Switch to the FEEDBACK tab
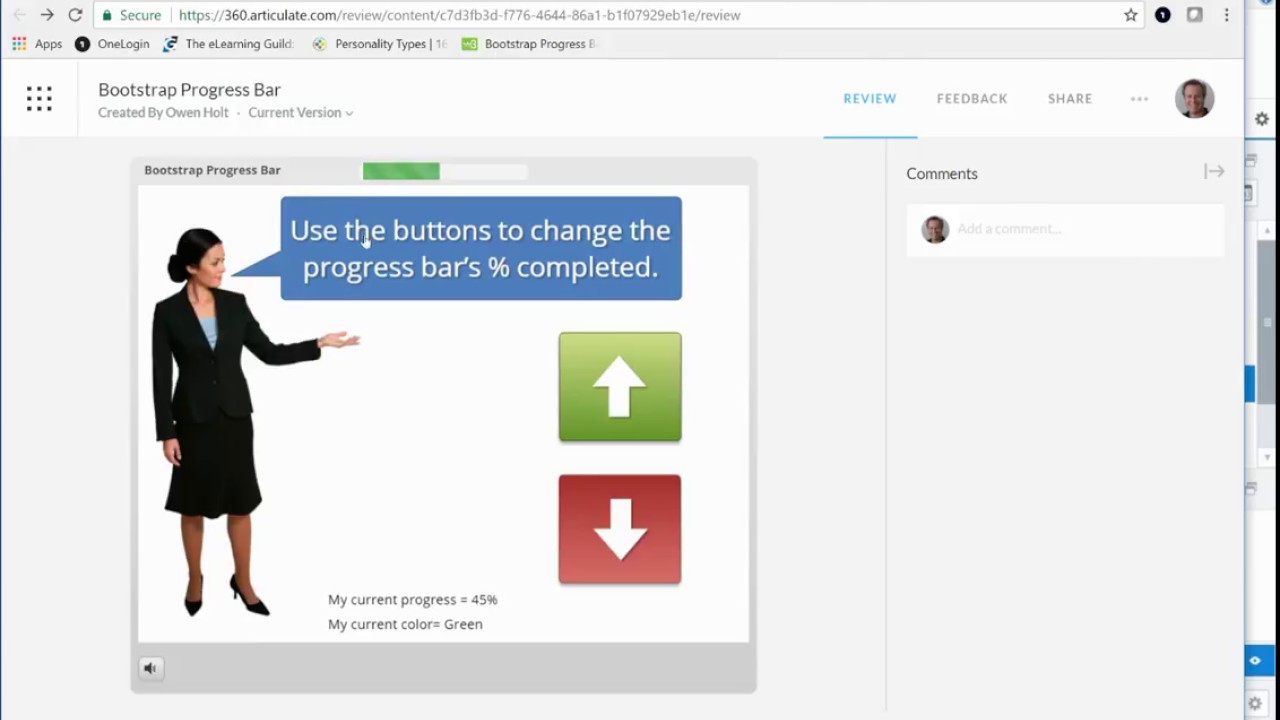The width and height of the screenshot is (1280, 720). pyautogui.click(x=972, y=98)
